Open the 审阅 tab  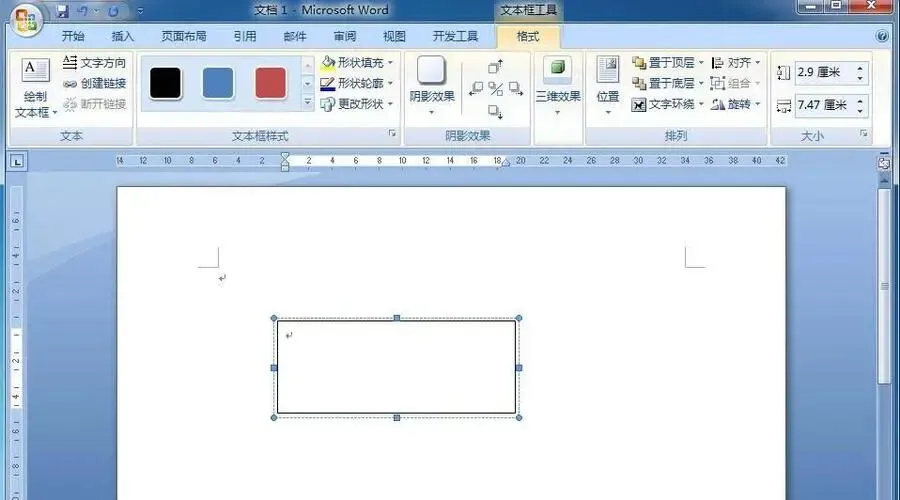coord(345,37)
